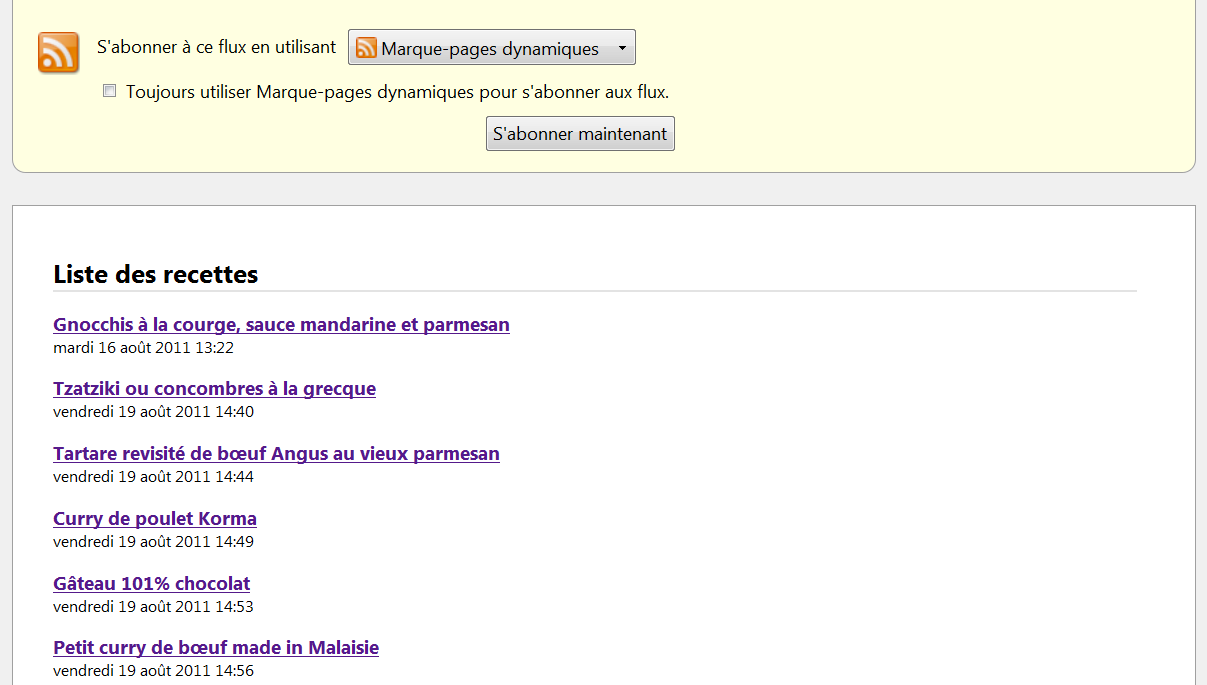1207x685 pixels.
Task: Open Tartare revisité de bœuf Angus recipe
Action: coord(276,454)
